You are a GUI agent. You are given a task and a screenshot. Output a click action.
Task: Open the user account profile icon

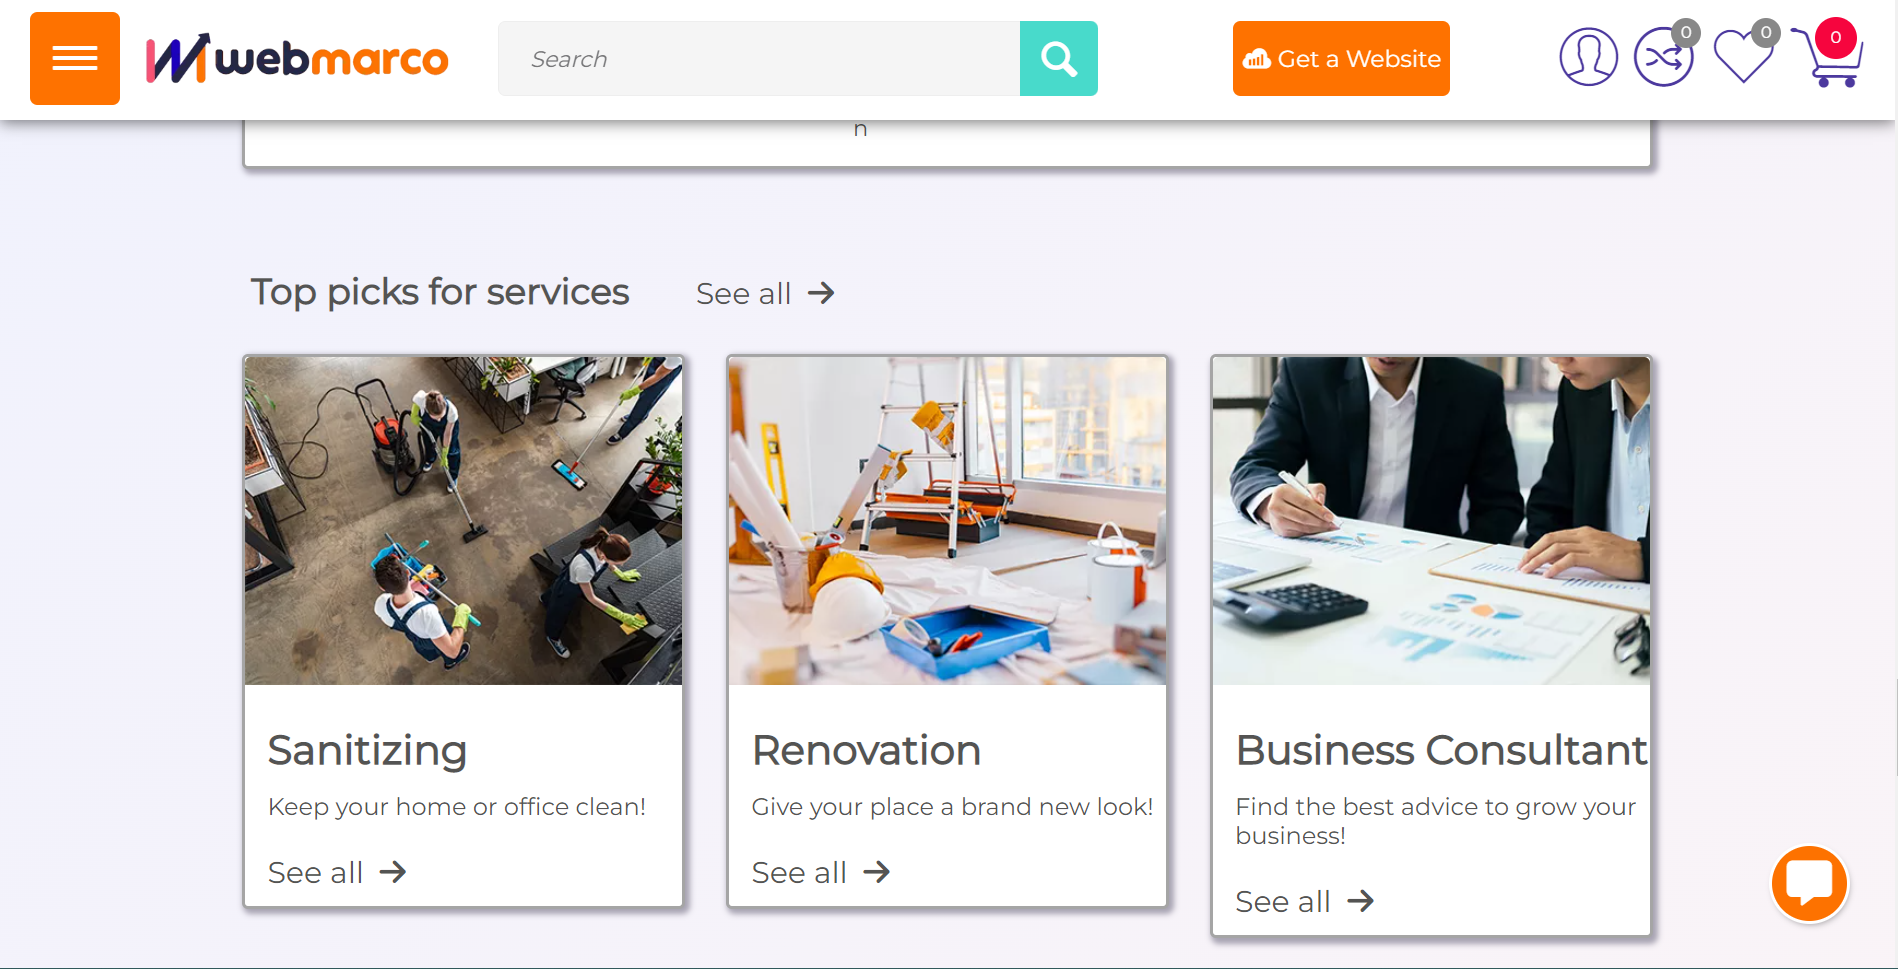pos(1588,57)
